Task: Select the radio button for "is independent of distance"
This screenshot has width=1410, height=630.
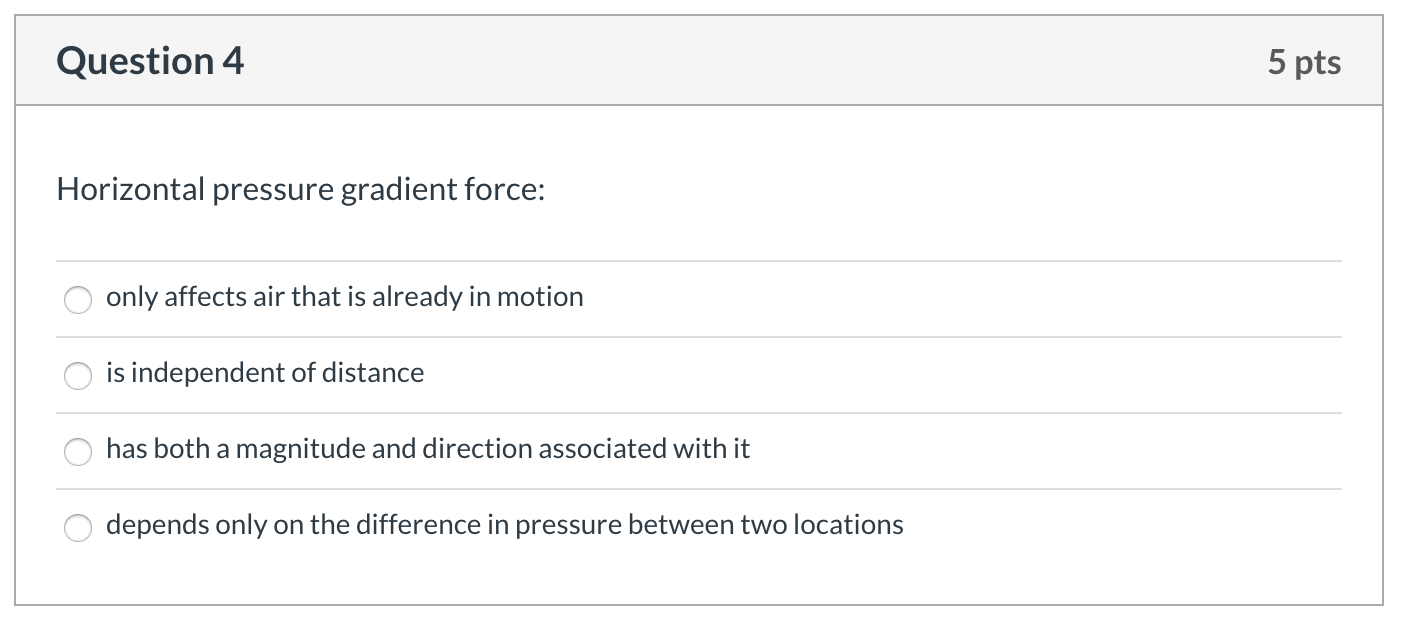Action: [78, 377]
